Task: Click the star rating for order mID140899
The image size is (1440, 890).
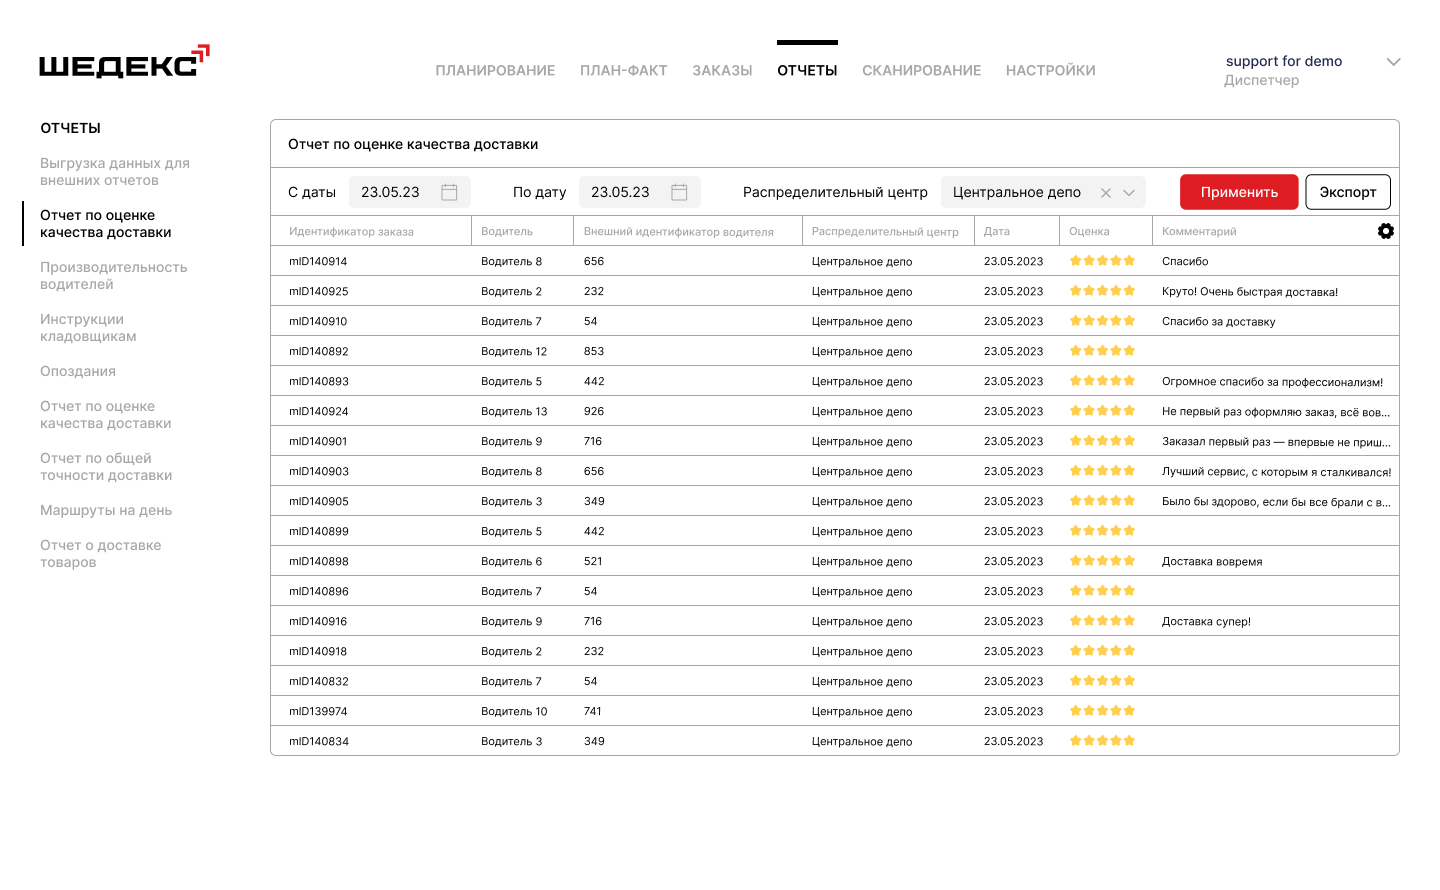Action: point(1102,531)
